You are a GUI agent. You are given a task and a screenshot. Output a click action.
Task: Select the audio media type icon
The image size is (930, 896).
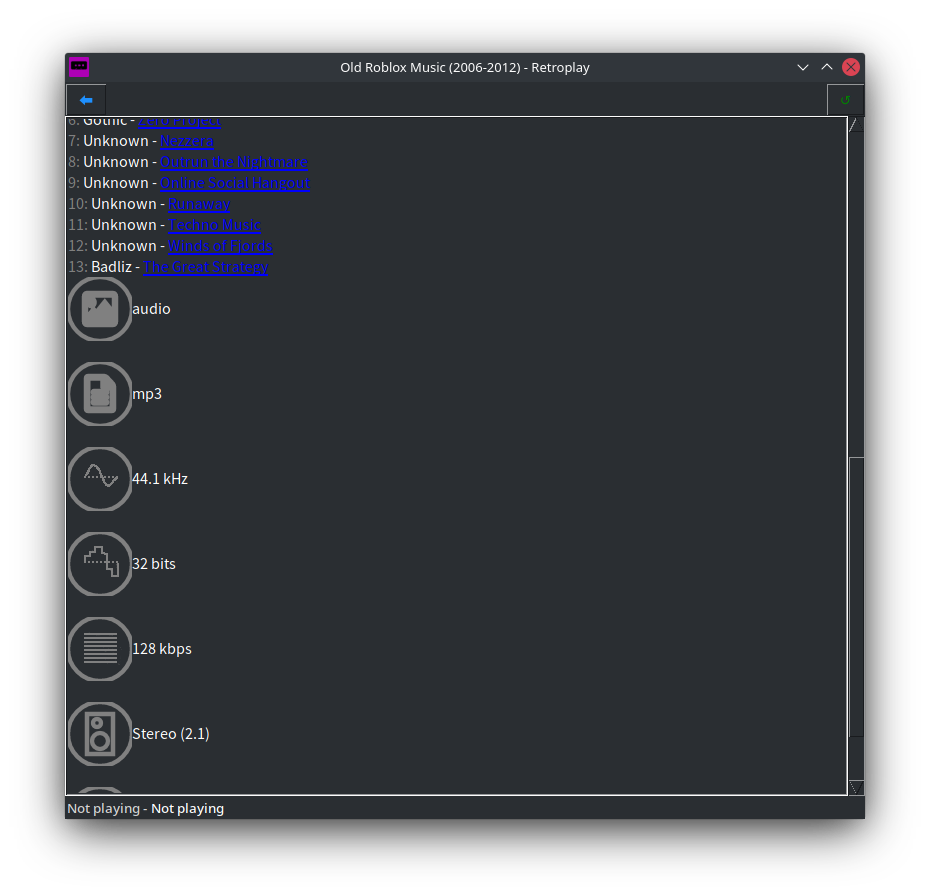(x=100, y=309)
